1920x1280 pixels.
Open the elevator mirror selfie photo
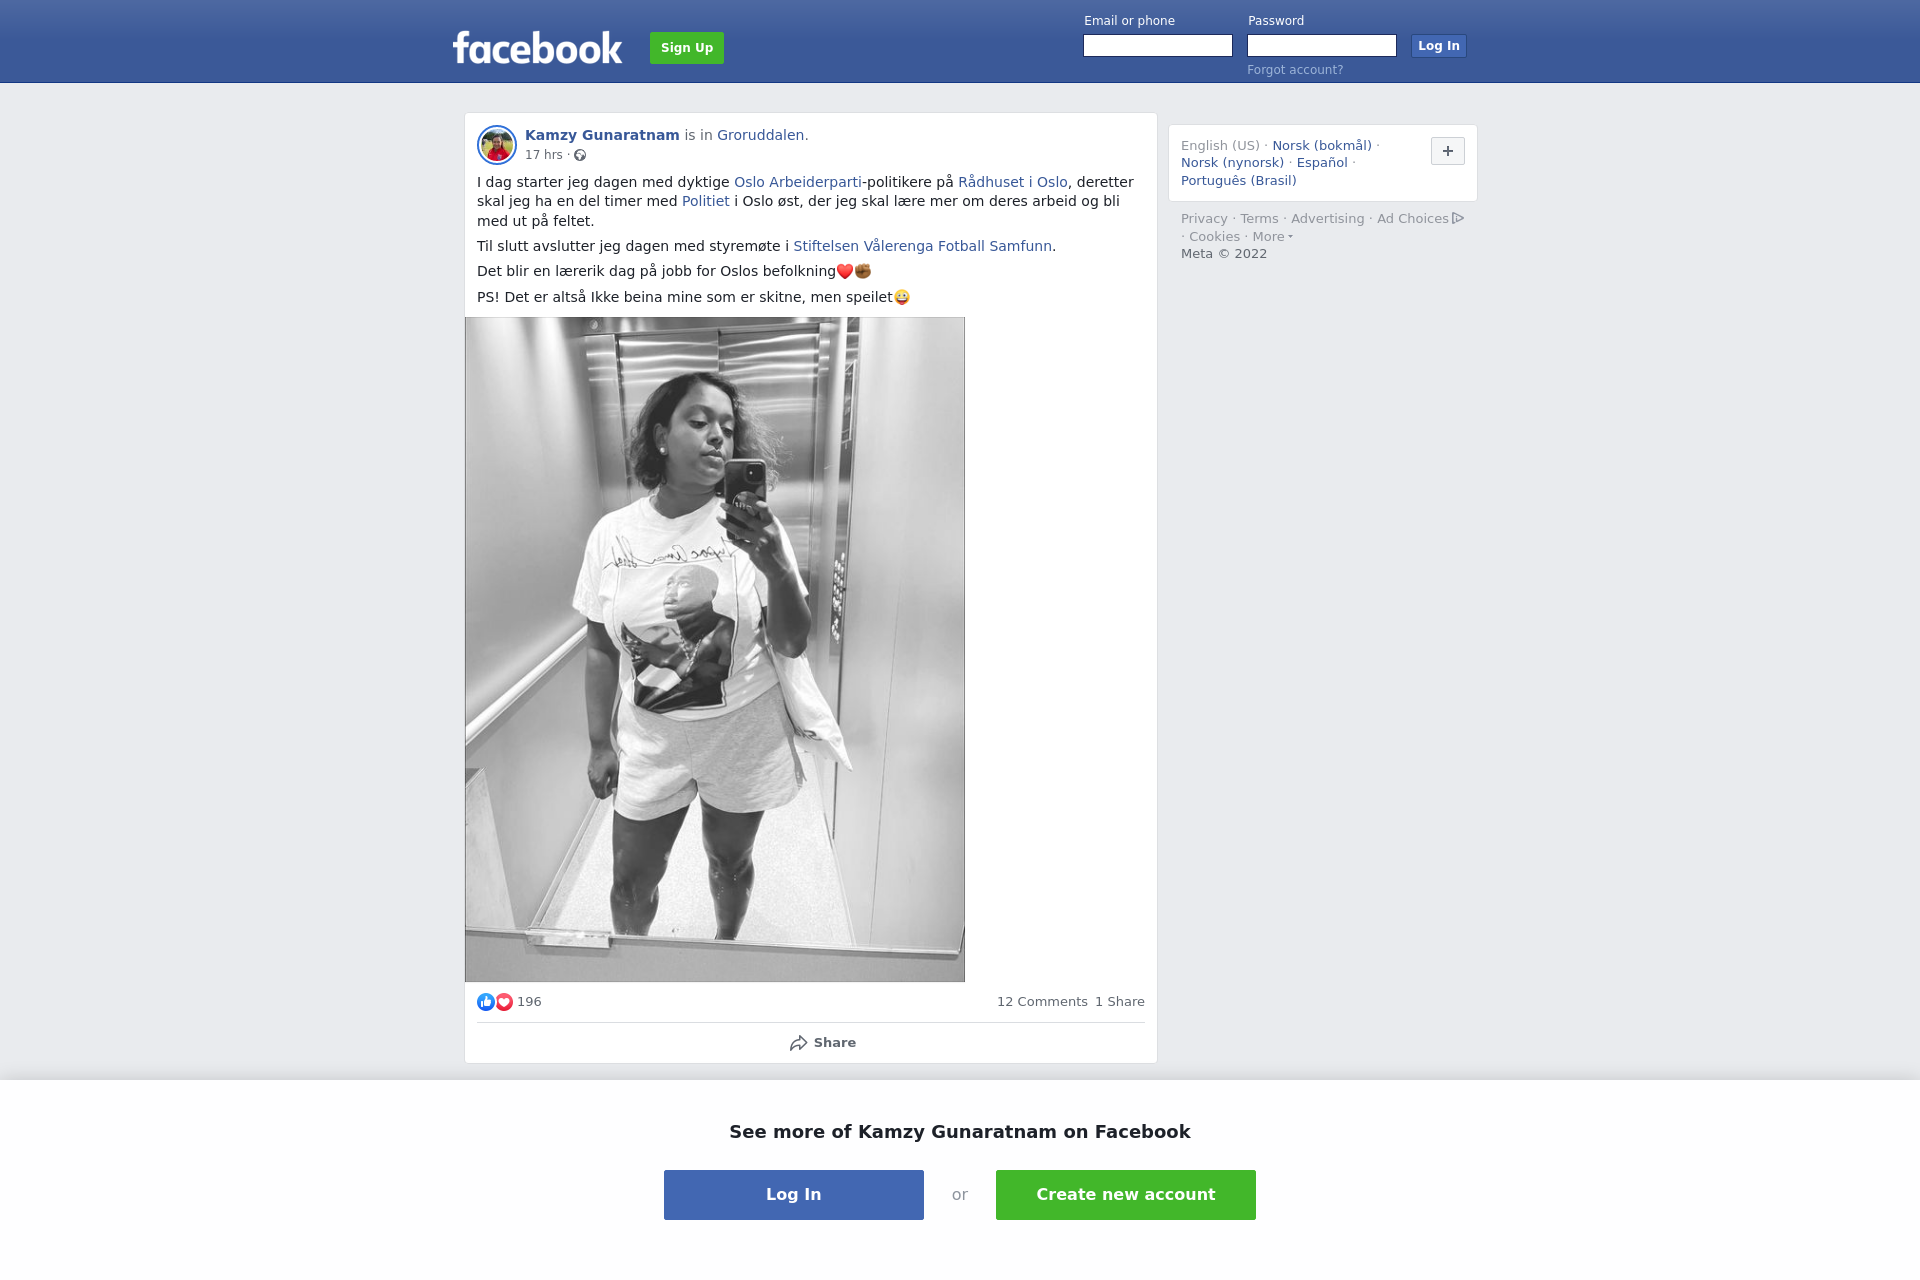click(x=715, y=649)
